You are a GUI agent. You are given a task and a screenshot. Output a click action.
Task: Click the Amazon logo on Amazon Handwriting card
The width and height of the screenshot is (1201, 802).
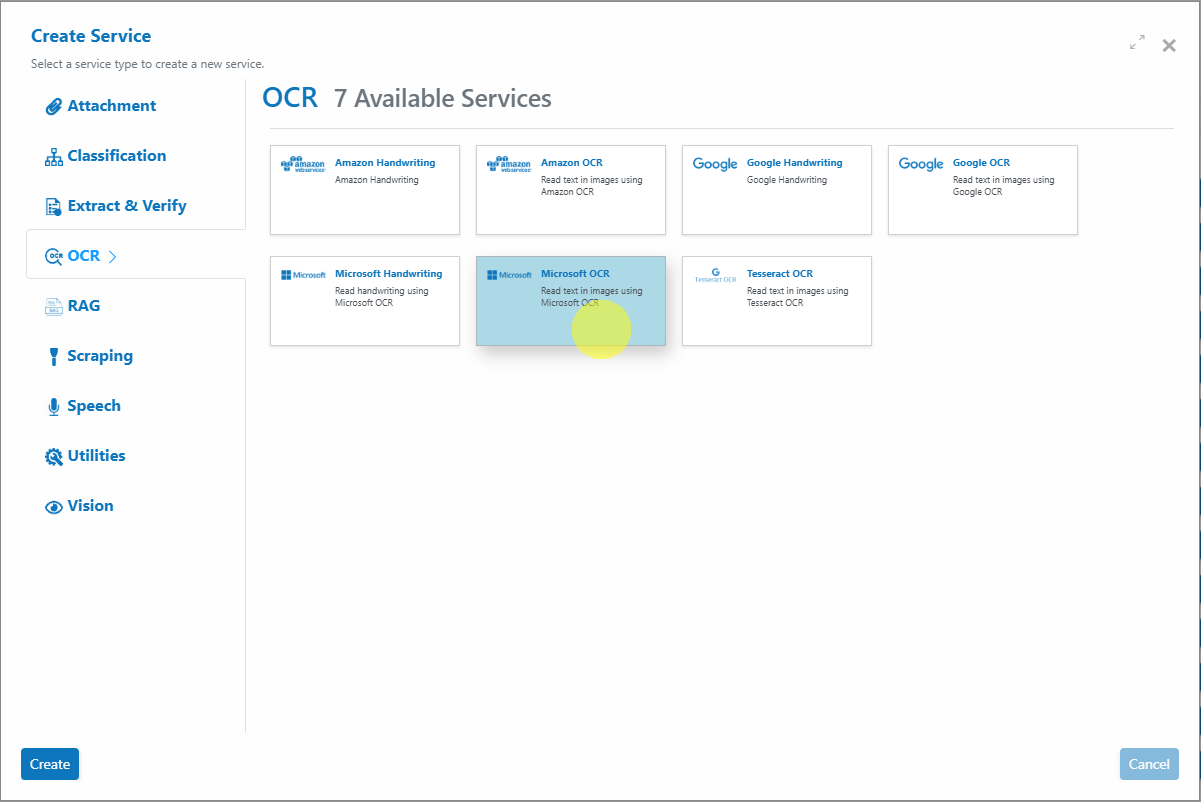click(303, 164)
